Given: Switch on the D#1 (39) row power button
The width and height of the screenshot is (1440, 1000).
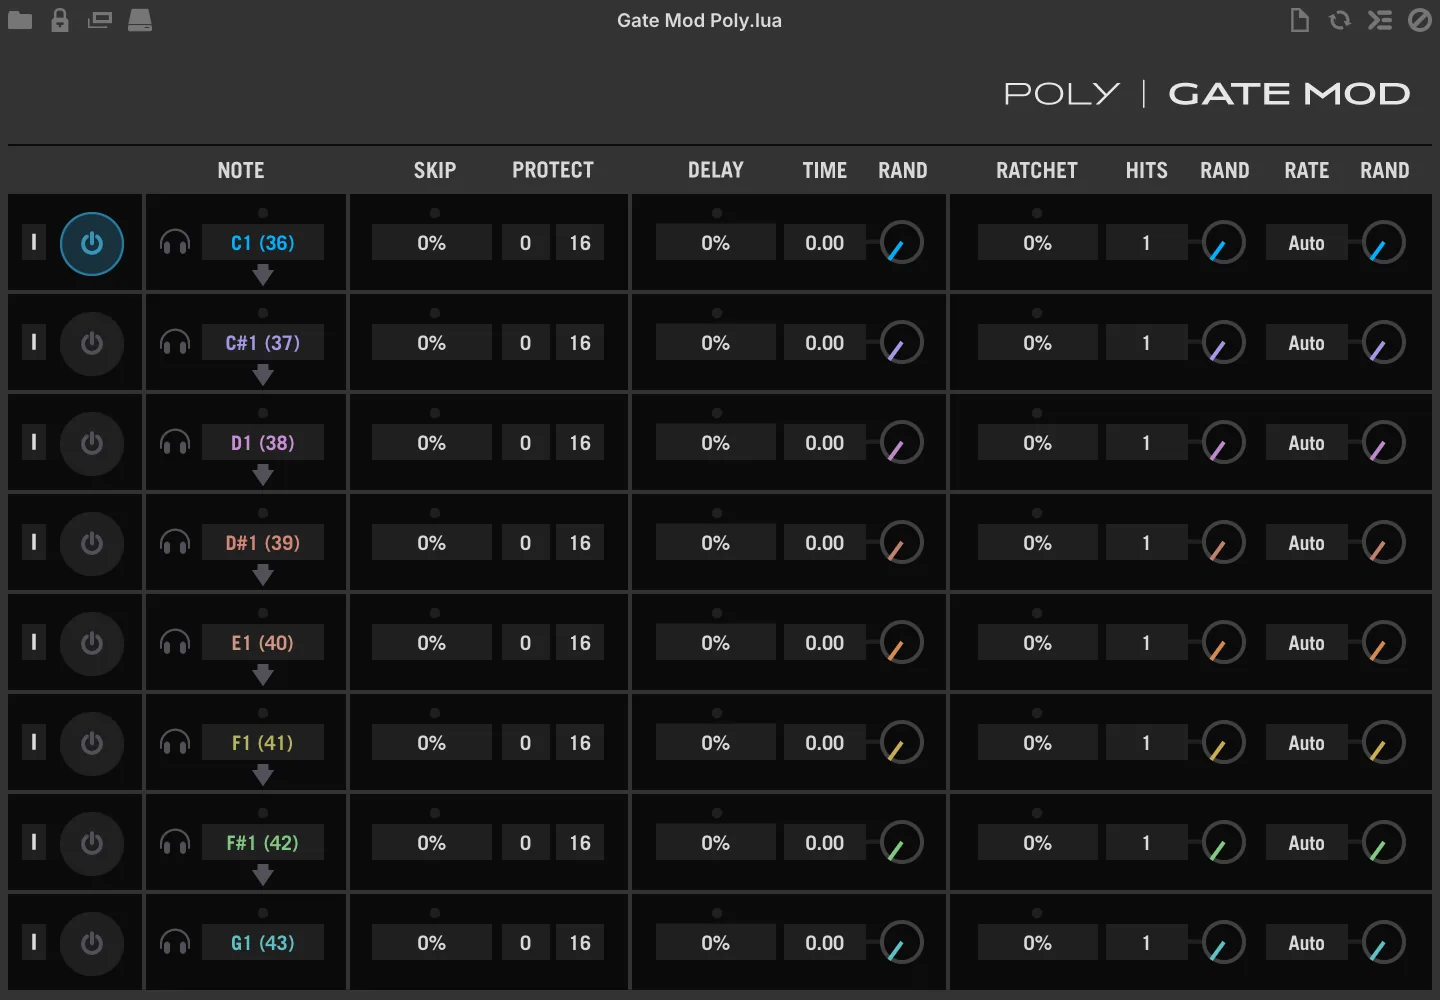Looking at the screenshot, I should pos(92,543).
